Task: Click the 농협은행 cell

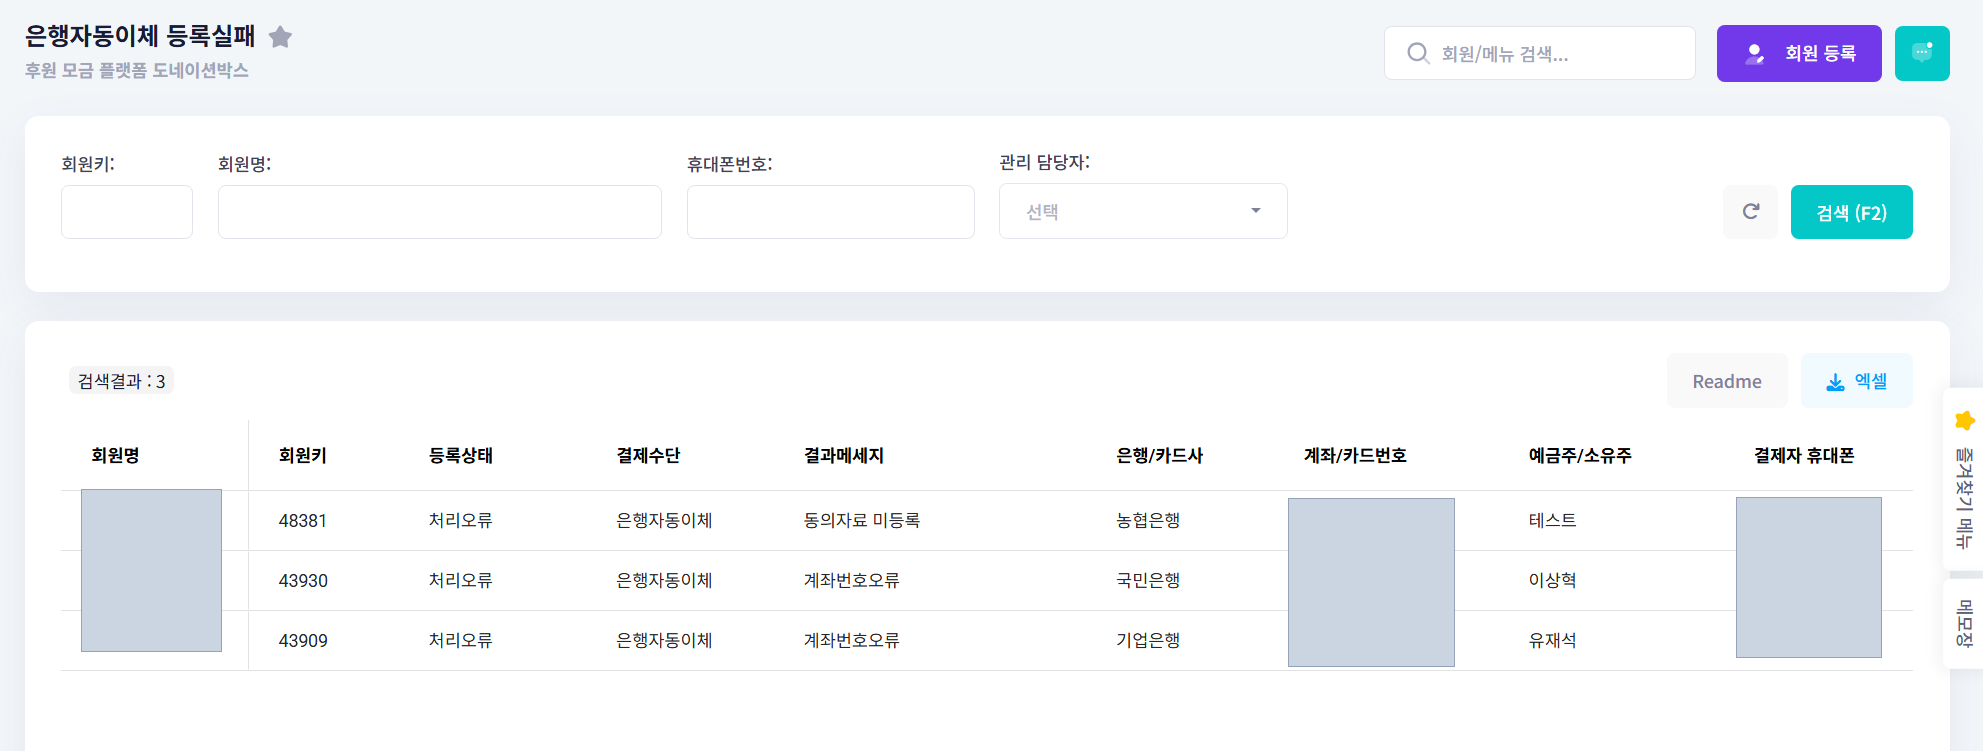Action: coord(1148,521)
